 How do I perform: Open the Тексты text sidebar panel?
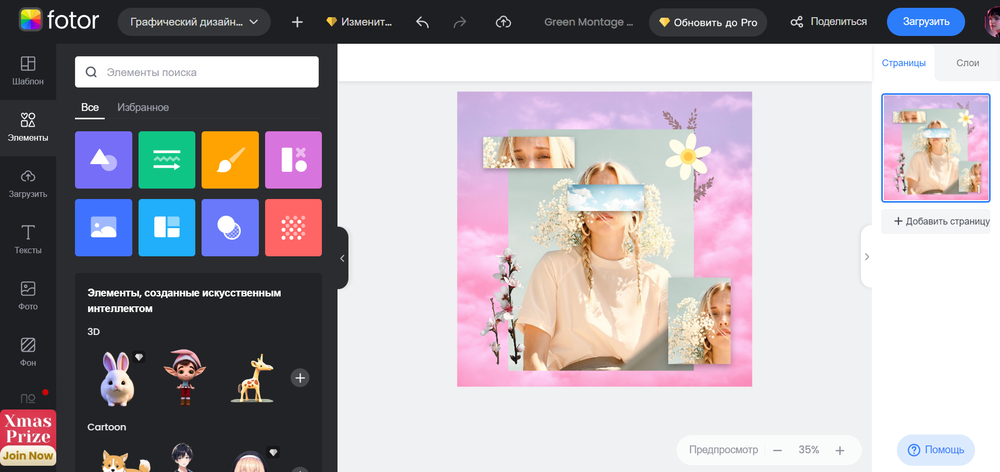tap(28, 240)
